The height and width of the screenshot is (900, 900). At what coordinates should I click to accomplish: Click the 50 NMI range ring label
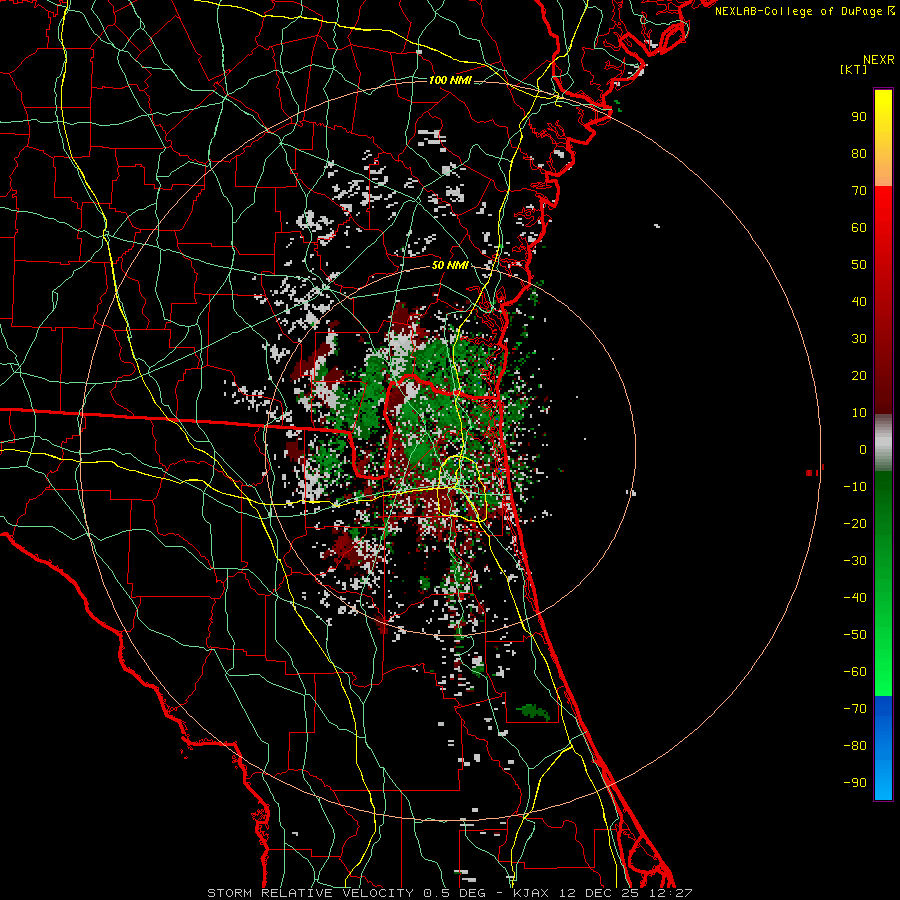click(450, 265)
